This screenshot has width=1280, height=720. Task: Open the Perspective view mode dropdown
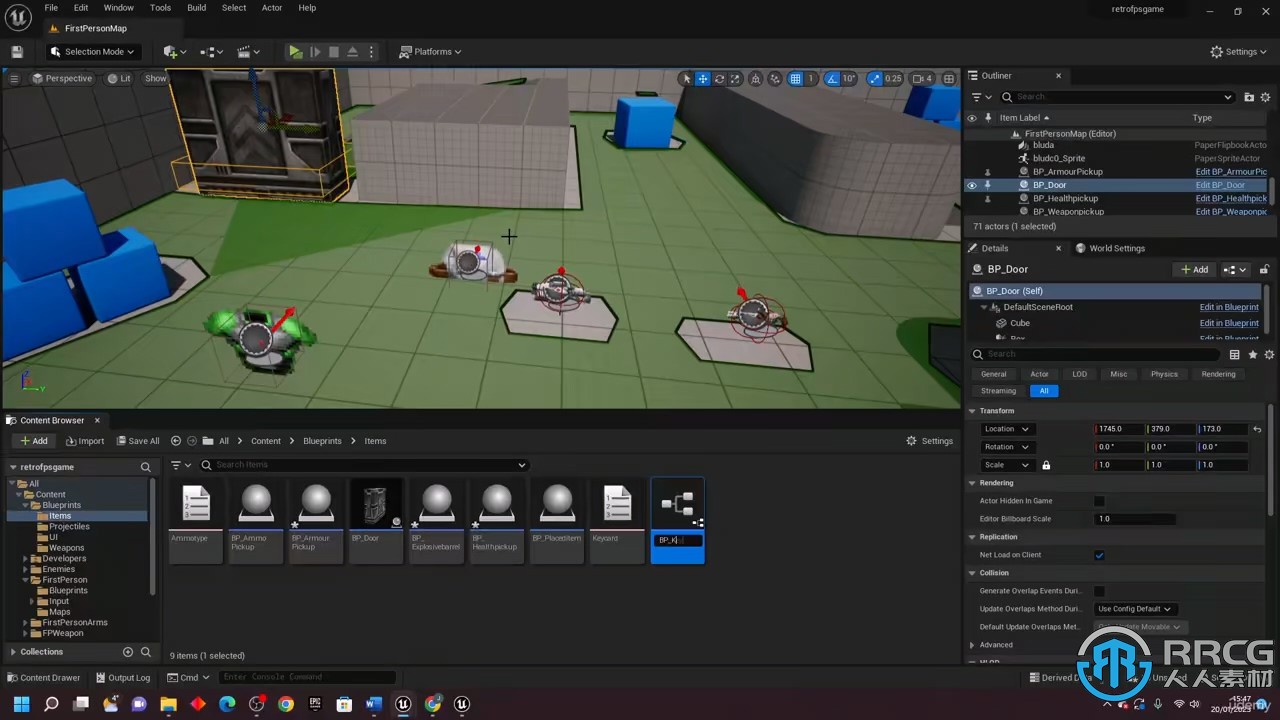click(62, 78)
